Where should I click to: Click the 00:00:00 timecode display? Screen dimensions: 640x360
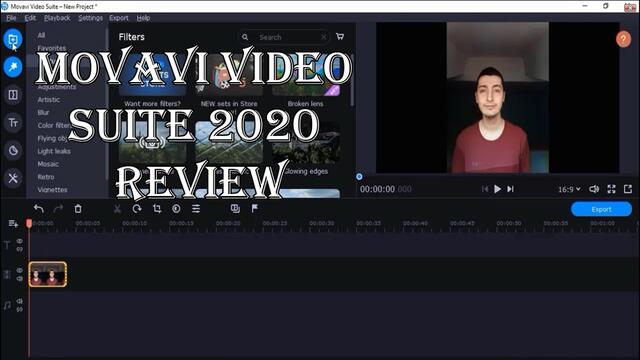[x=385, y=189]
